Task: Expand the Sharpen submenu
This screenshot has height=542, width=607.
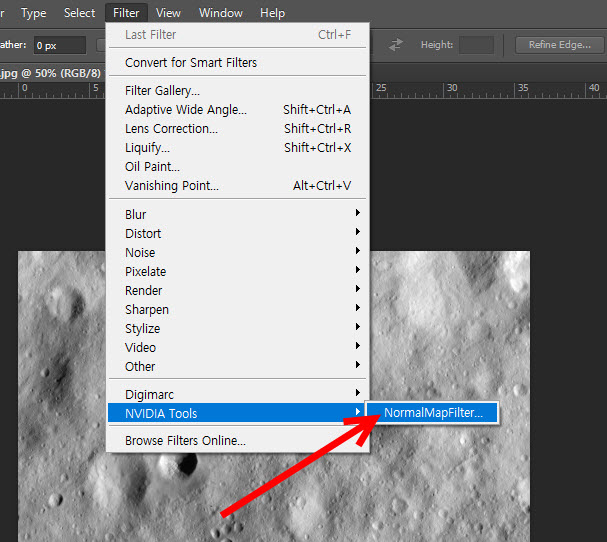Action: click(x=237, y=309)
